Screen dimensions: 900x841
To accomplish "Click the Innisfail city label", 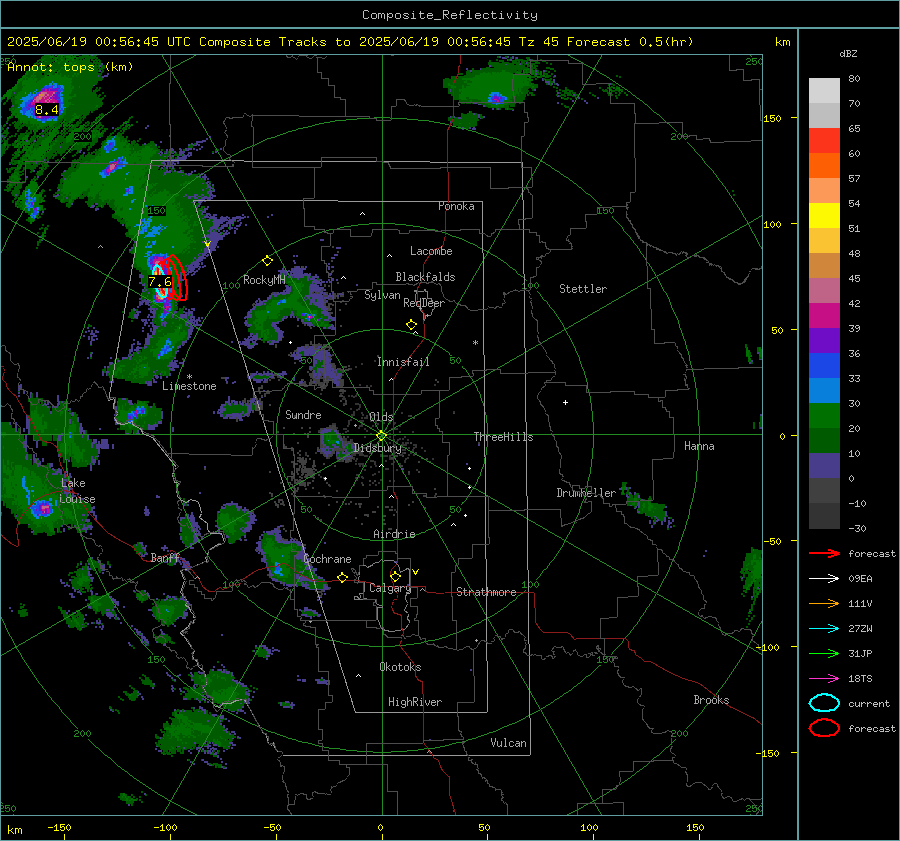I will (403, 362).
